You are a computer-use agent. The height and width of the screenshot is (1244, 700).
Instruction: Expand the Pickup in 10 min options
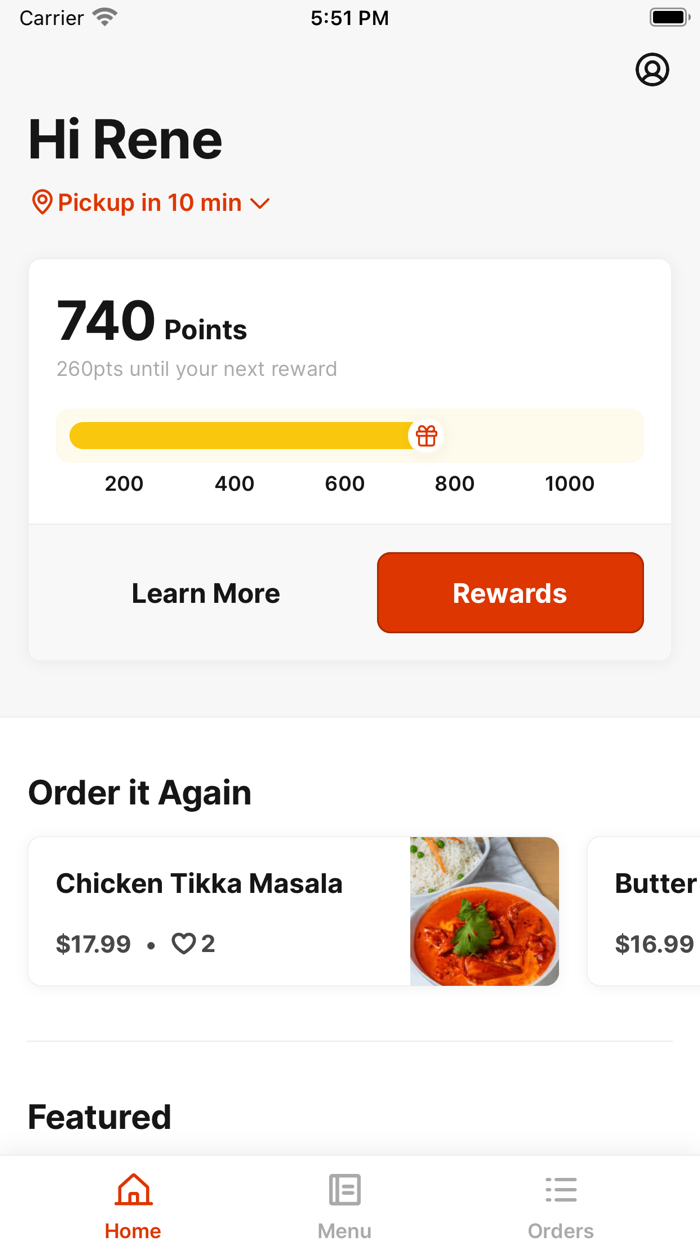150,202
